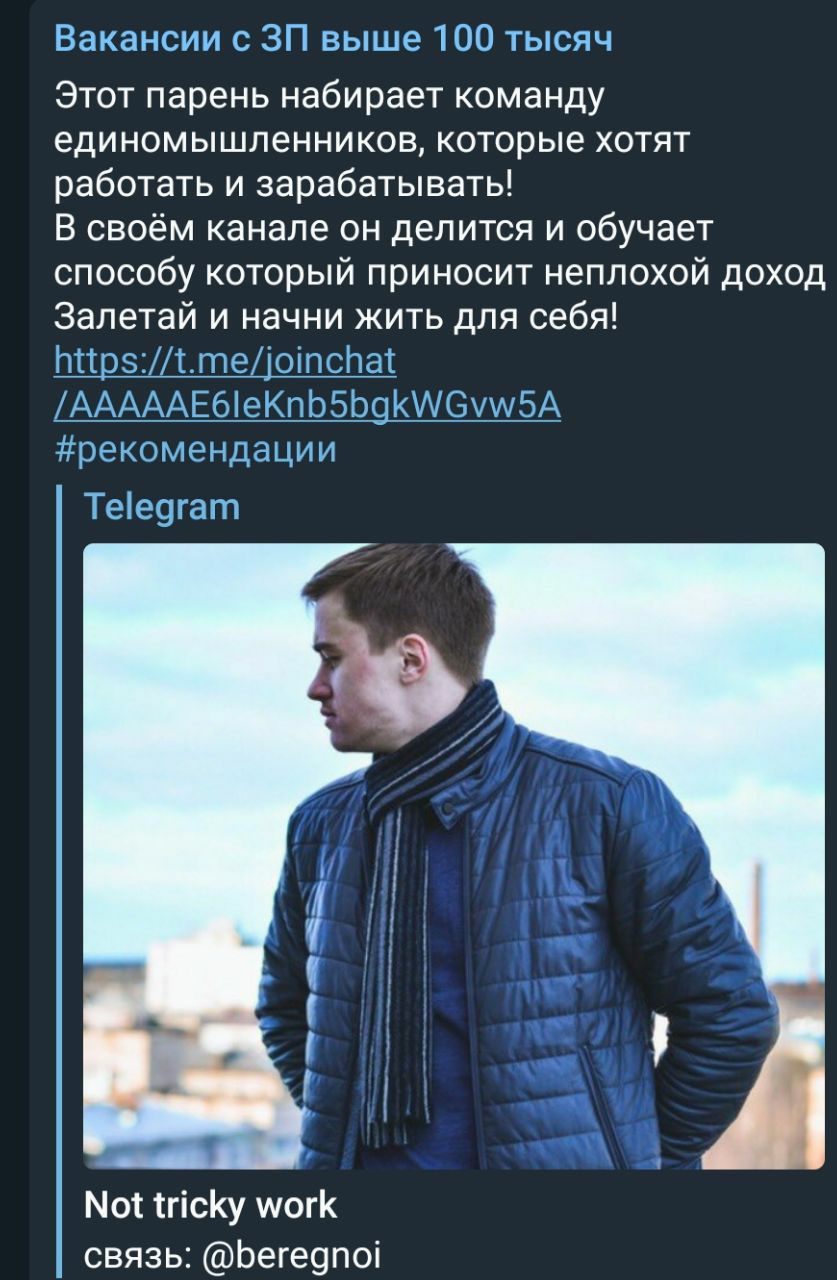Screen dimensions: 837x1280
Task: Open the channel name Вакансии с ЗП выше 100 тысяч
Action: [x=332, y=39]
